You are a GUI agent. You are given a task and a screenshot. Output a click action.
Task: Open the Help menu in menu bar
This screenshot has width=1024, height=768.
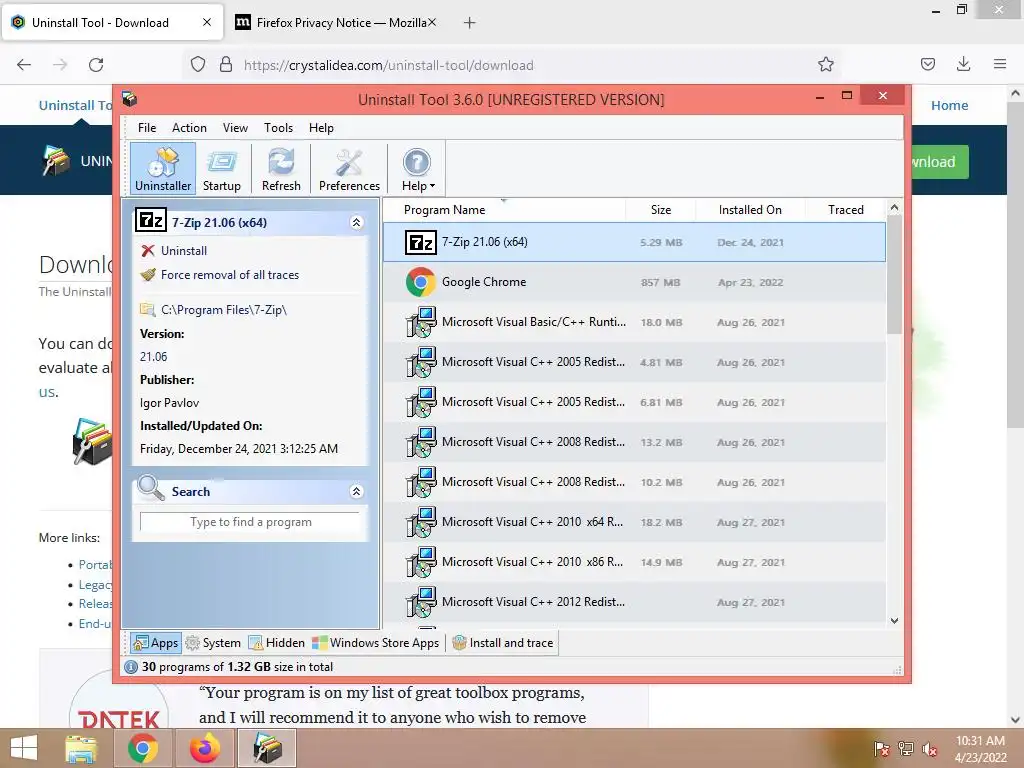(x=321, y=128)
